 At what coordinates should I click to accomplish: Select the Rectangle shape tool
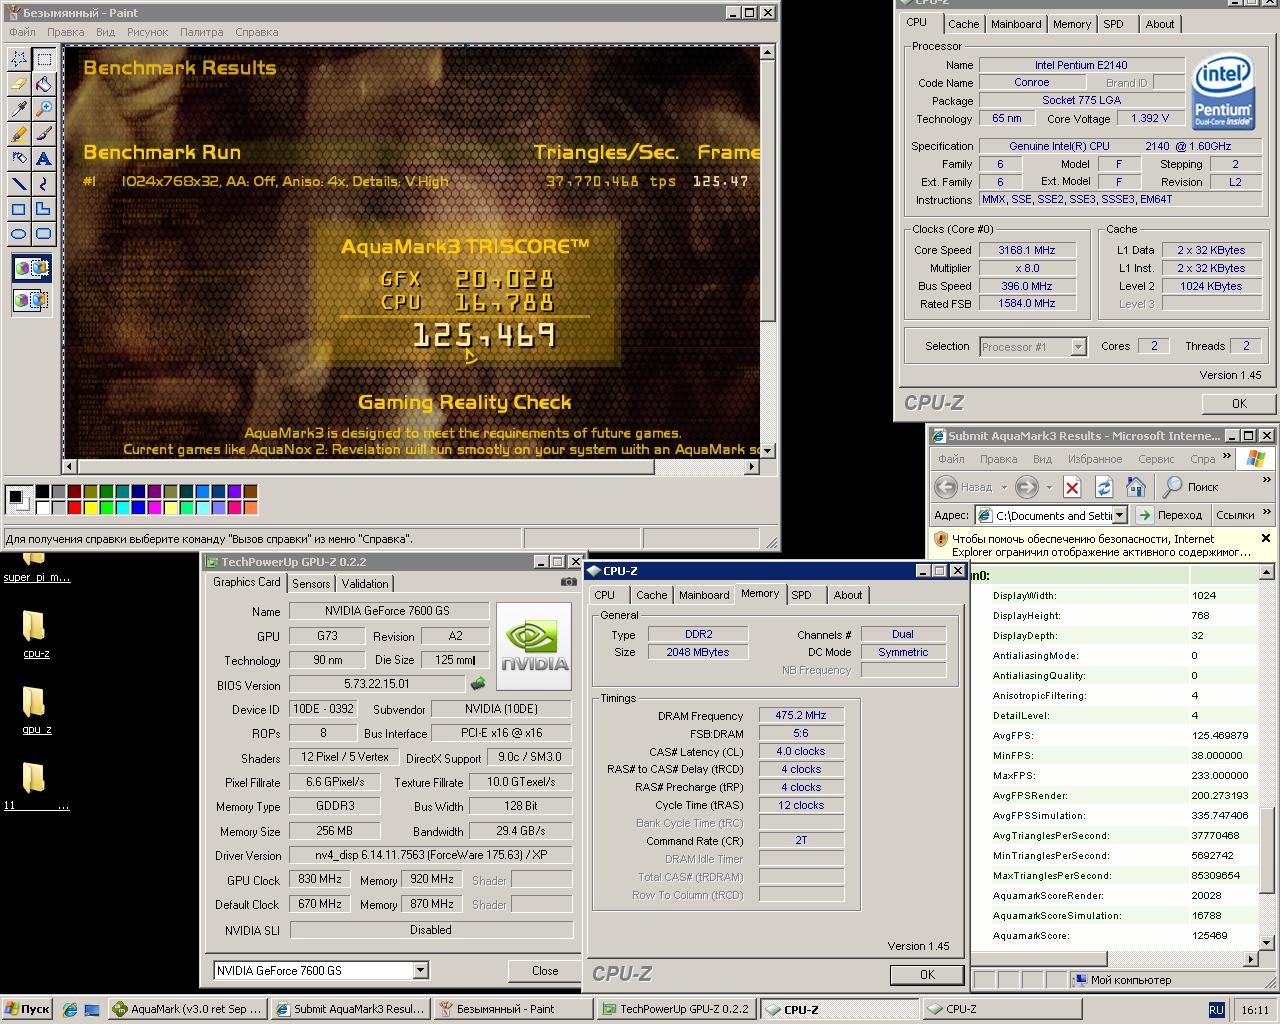(19, 209)
